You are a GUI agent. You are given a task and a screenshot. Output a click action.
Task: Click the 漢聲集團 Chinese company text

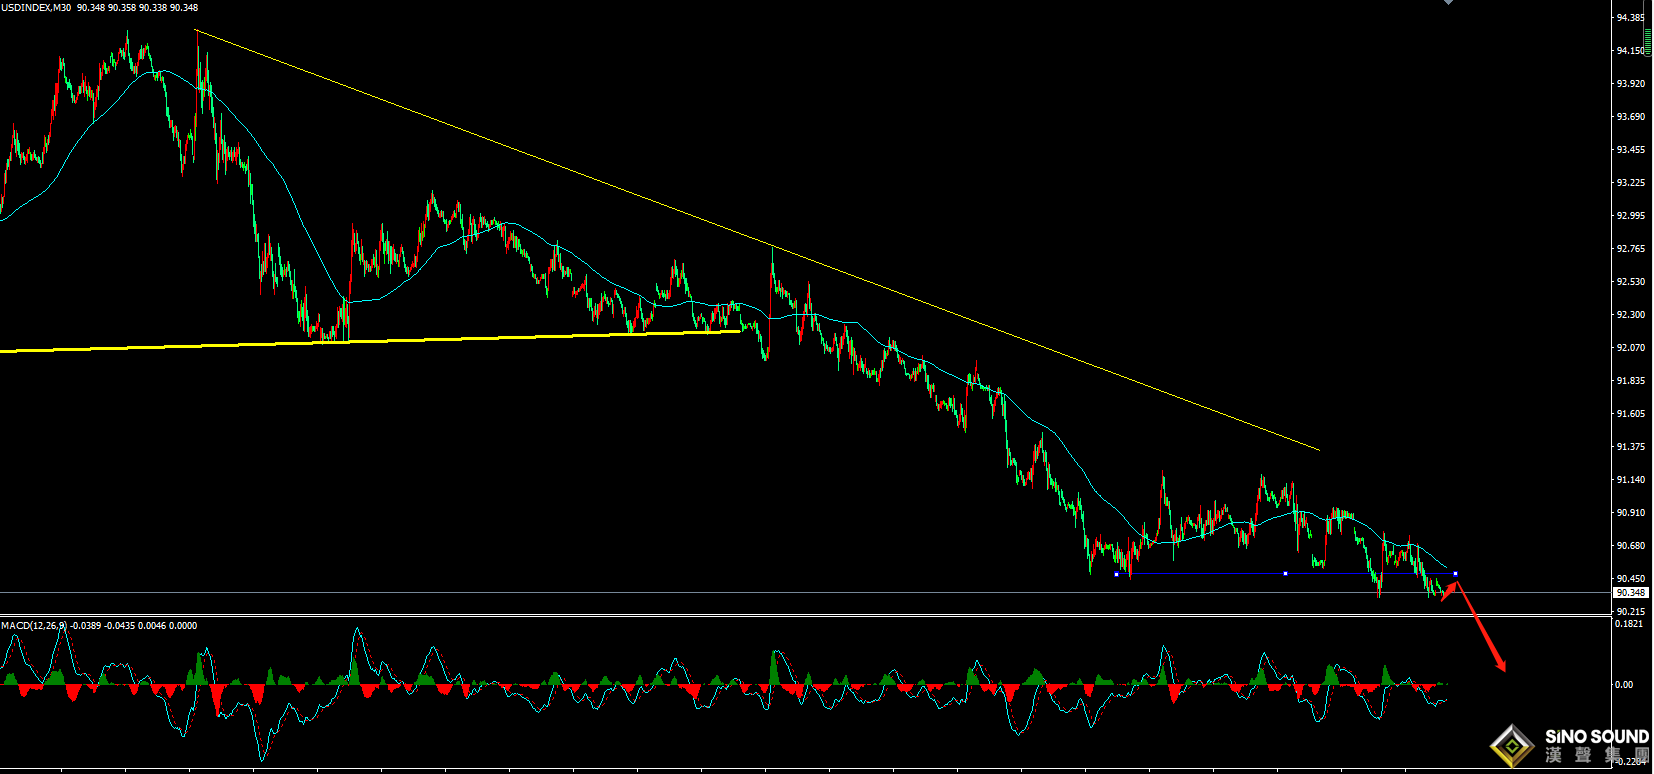pyautogui.click(x=1596, y=755)
